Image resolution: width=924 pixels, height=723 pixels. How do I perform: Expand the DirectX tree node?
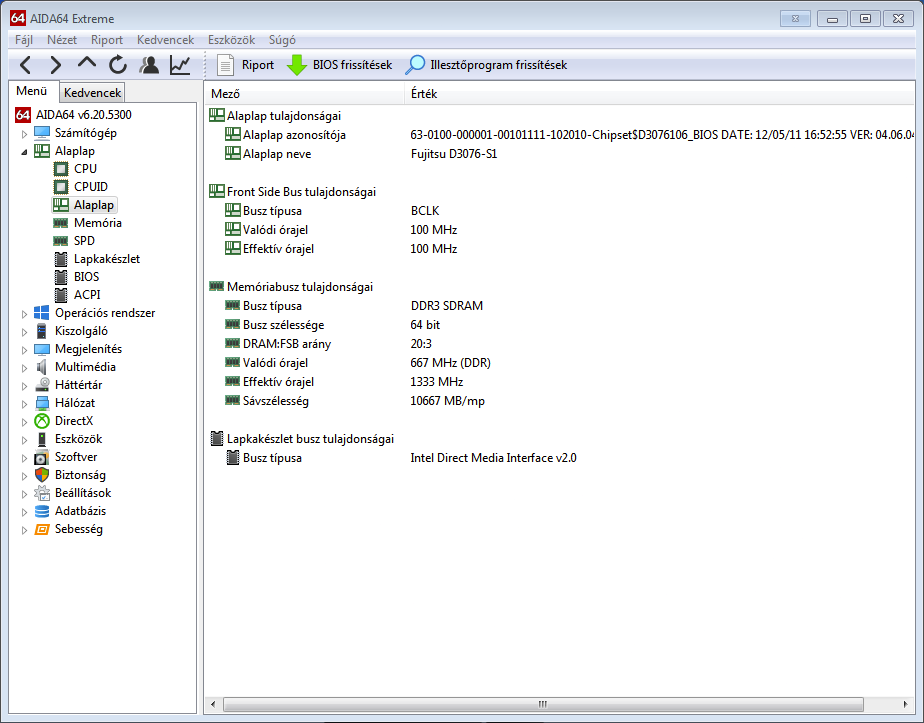(24, 422)
